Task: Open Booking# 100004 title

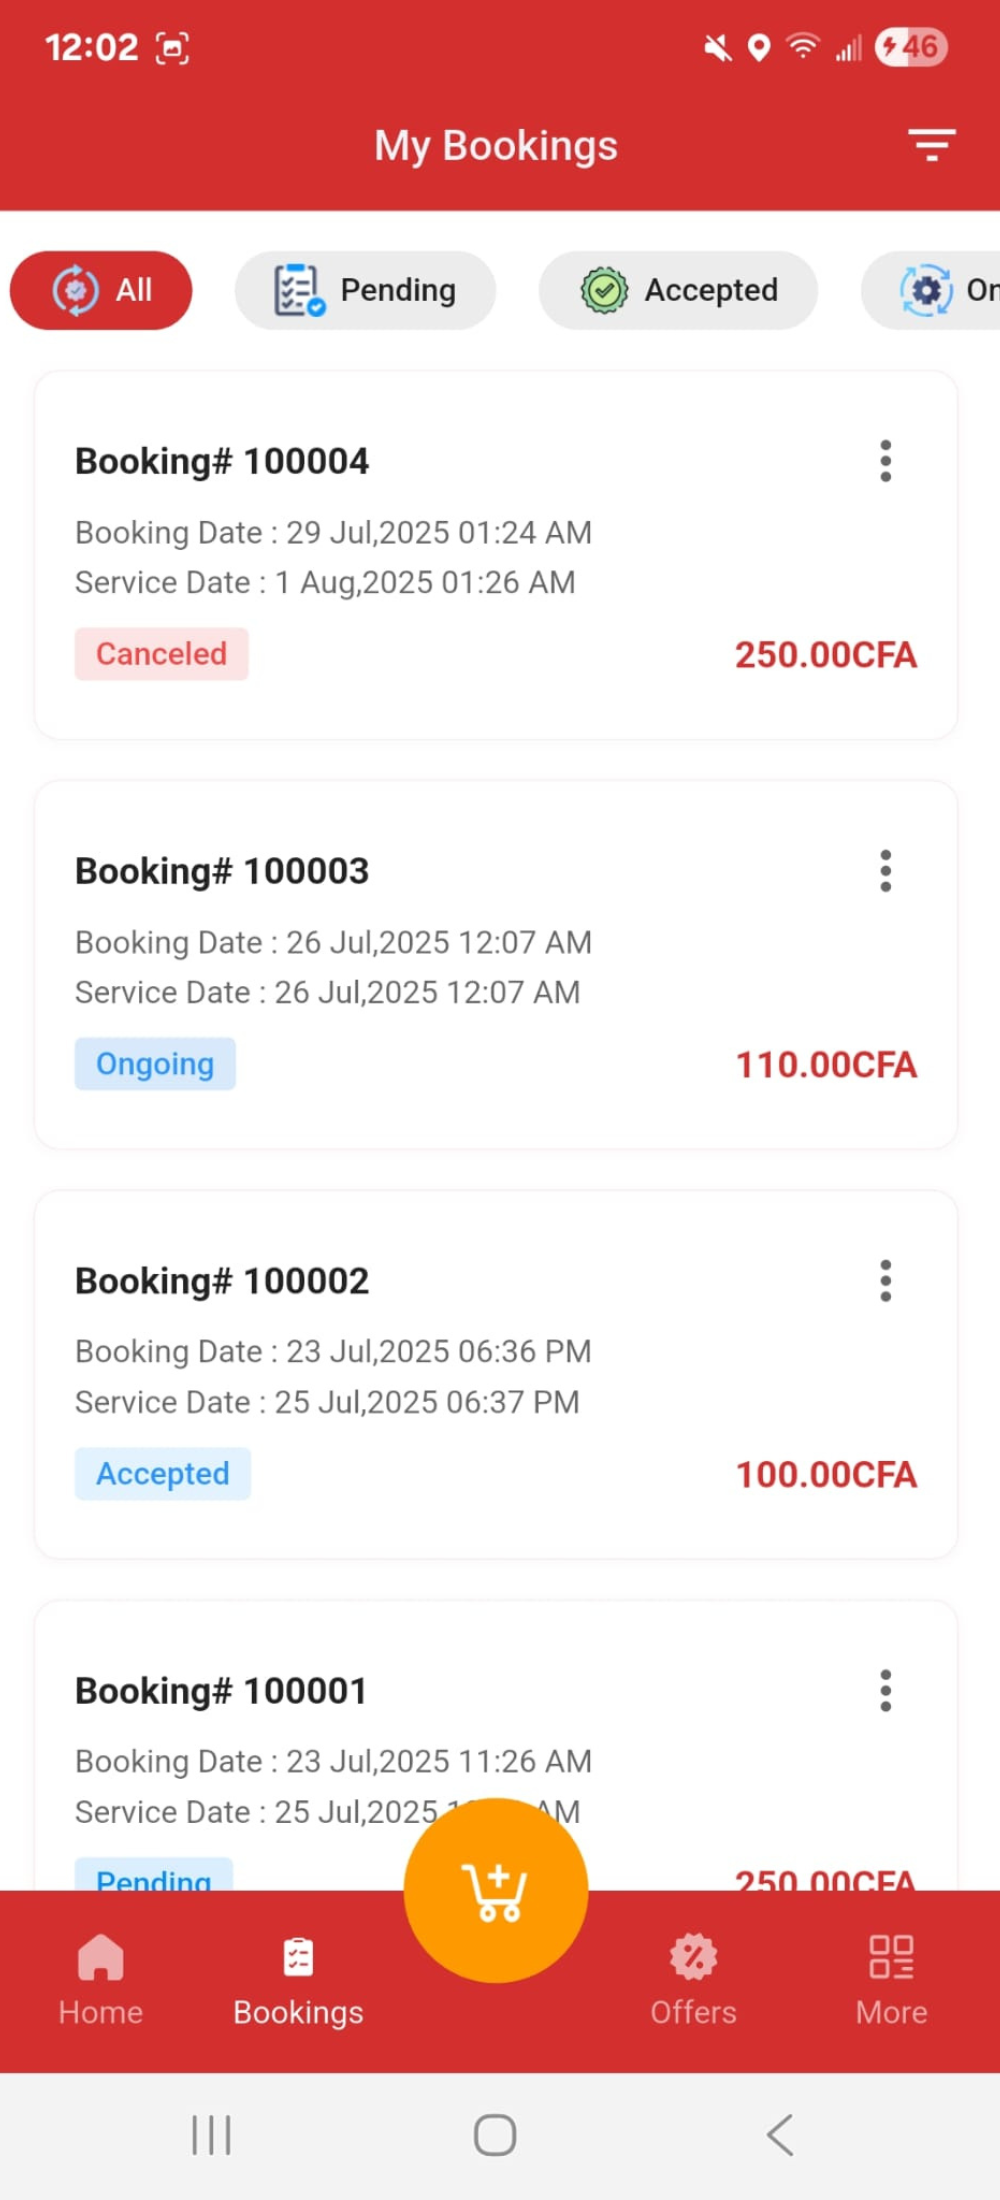Action: [x=222, y=461]
